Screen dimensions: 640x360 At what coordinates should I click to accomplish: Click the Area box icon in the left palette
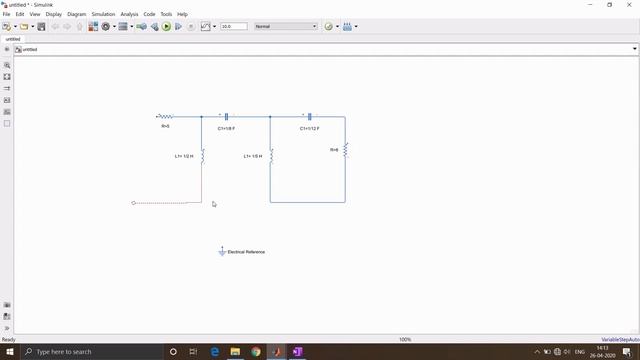click(x=7, y=124)
